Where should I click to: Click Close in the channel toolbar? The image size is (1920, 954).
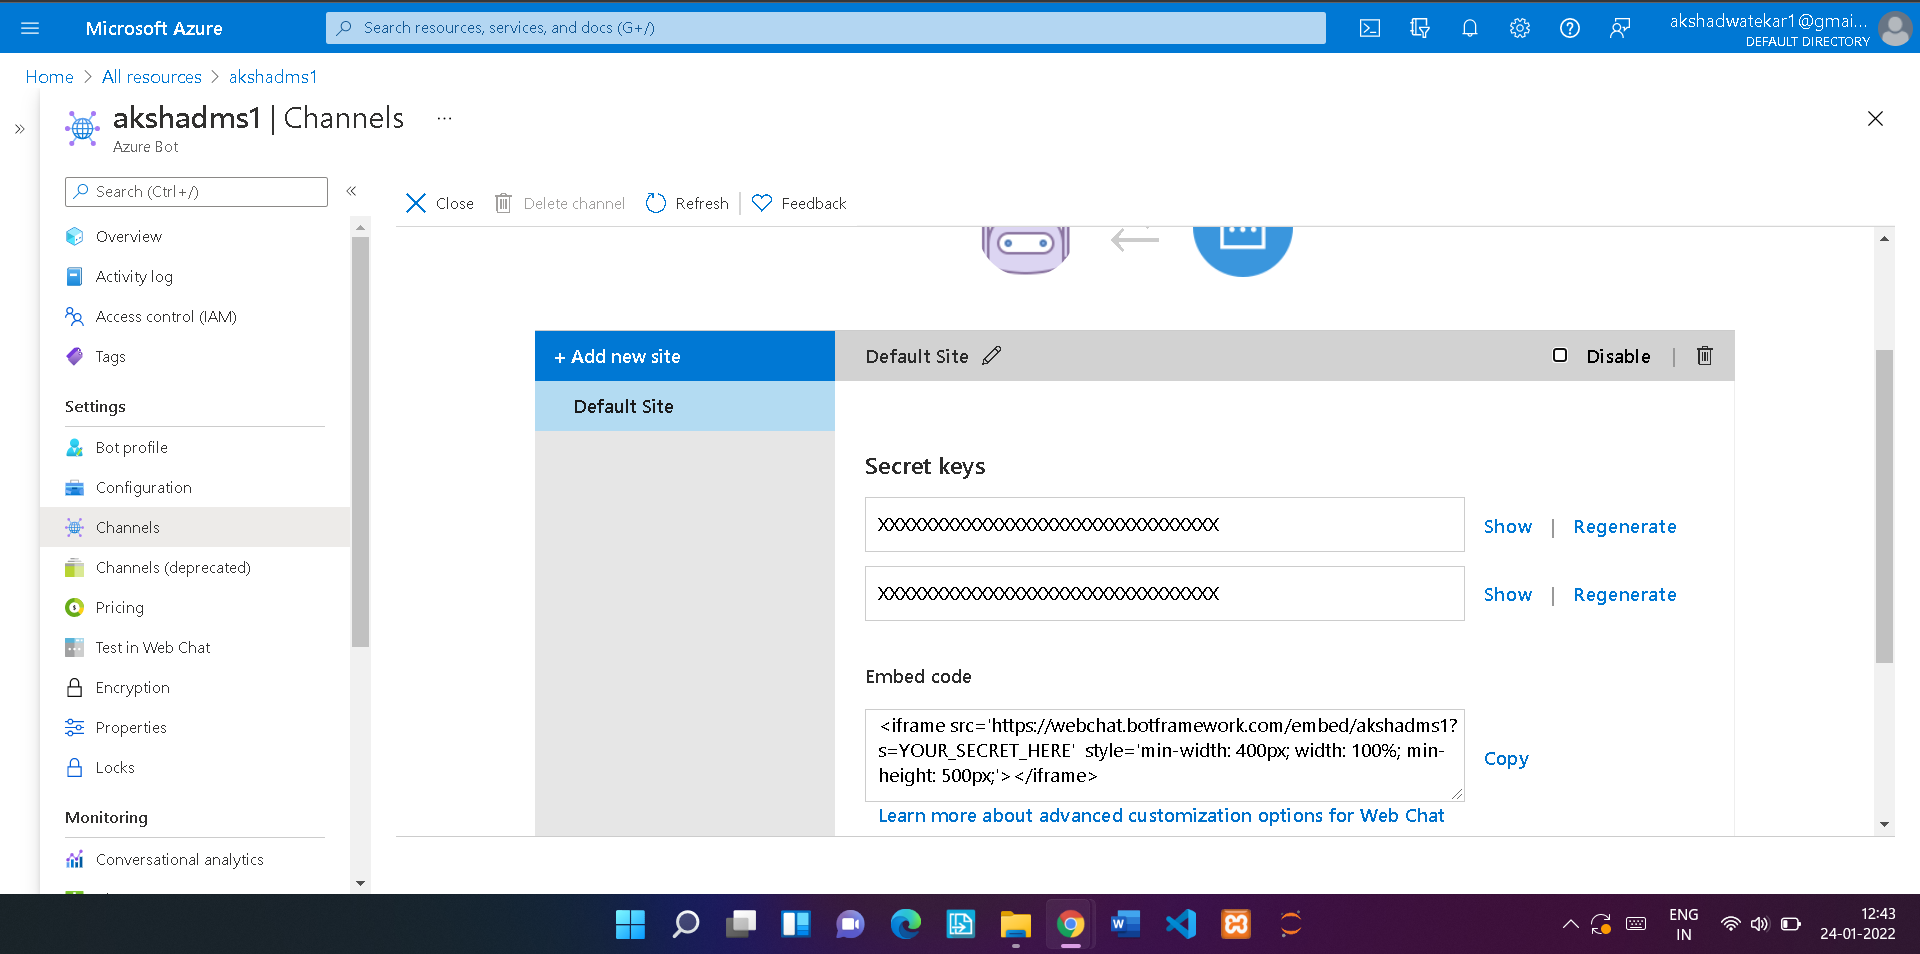point(440,203)
